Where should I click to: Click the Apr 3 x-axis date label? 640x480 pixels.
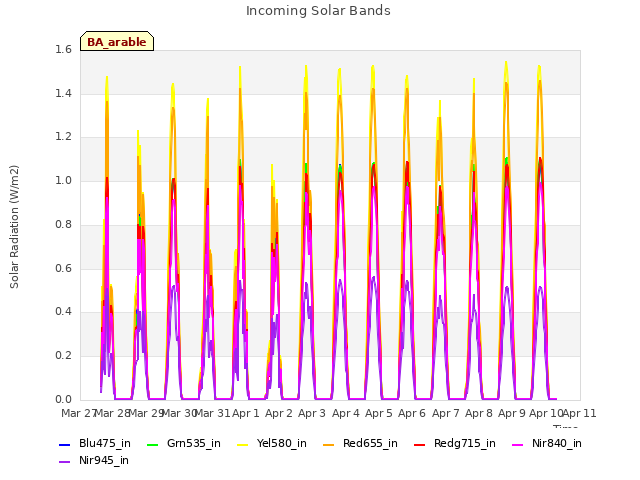point(312,413)
